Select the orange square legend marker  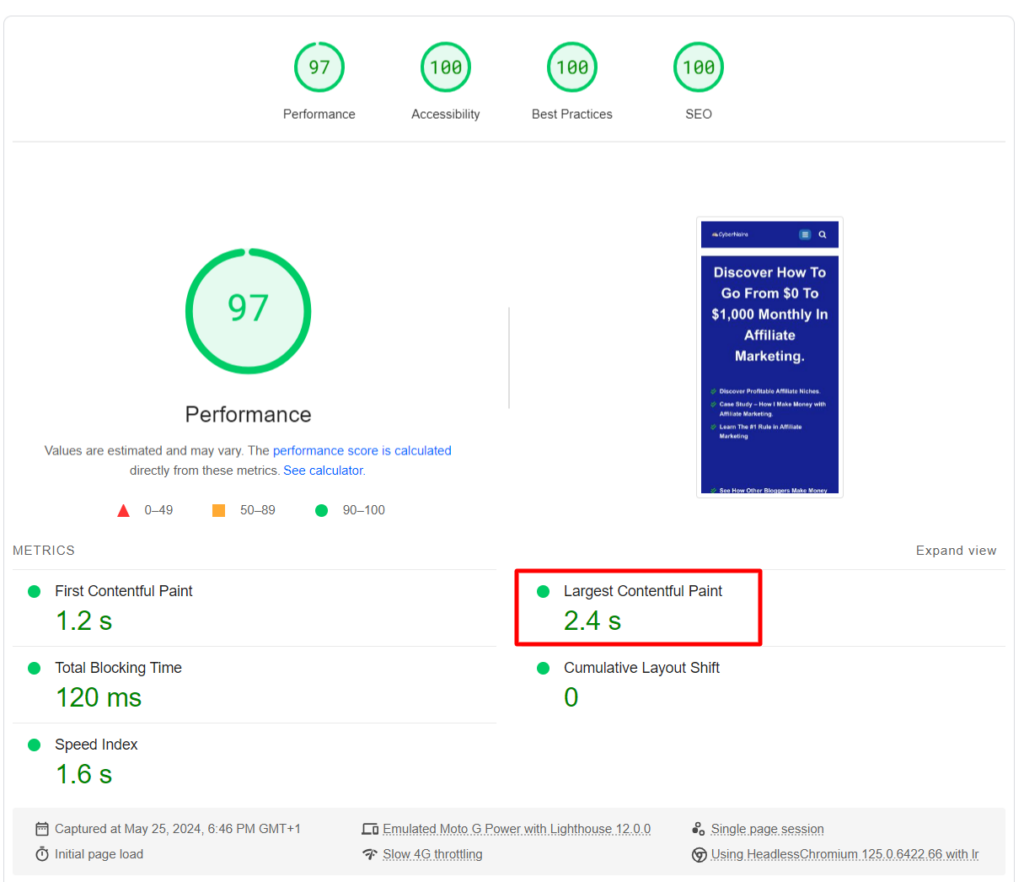219,510
